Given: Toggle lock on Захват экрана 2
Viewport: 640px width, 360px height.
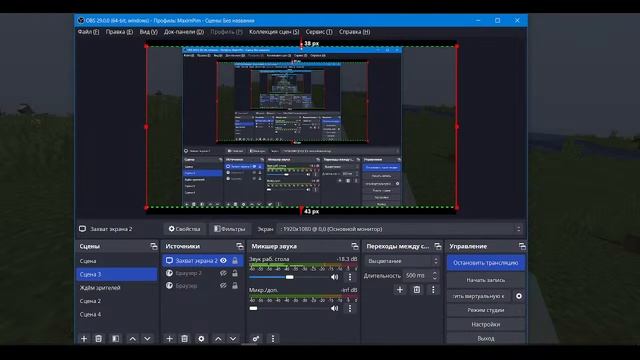Looking at the screenshot, I should [x=235, y=260].
